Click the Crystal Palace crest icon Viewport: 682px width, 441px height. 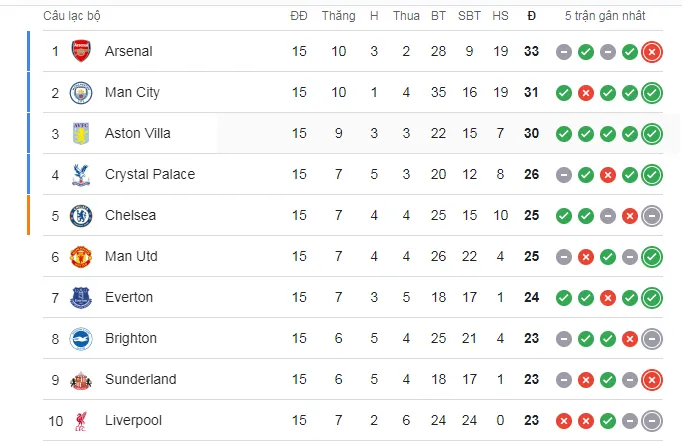click(81, 174)
